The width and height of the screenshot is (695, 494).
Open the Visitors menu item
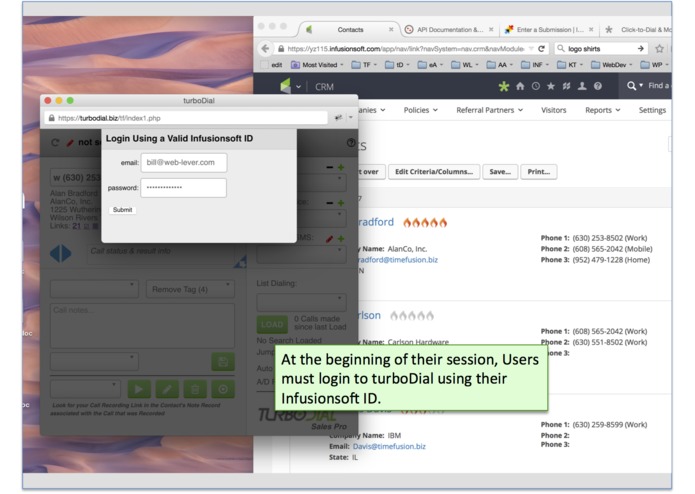(553, 110)
